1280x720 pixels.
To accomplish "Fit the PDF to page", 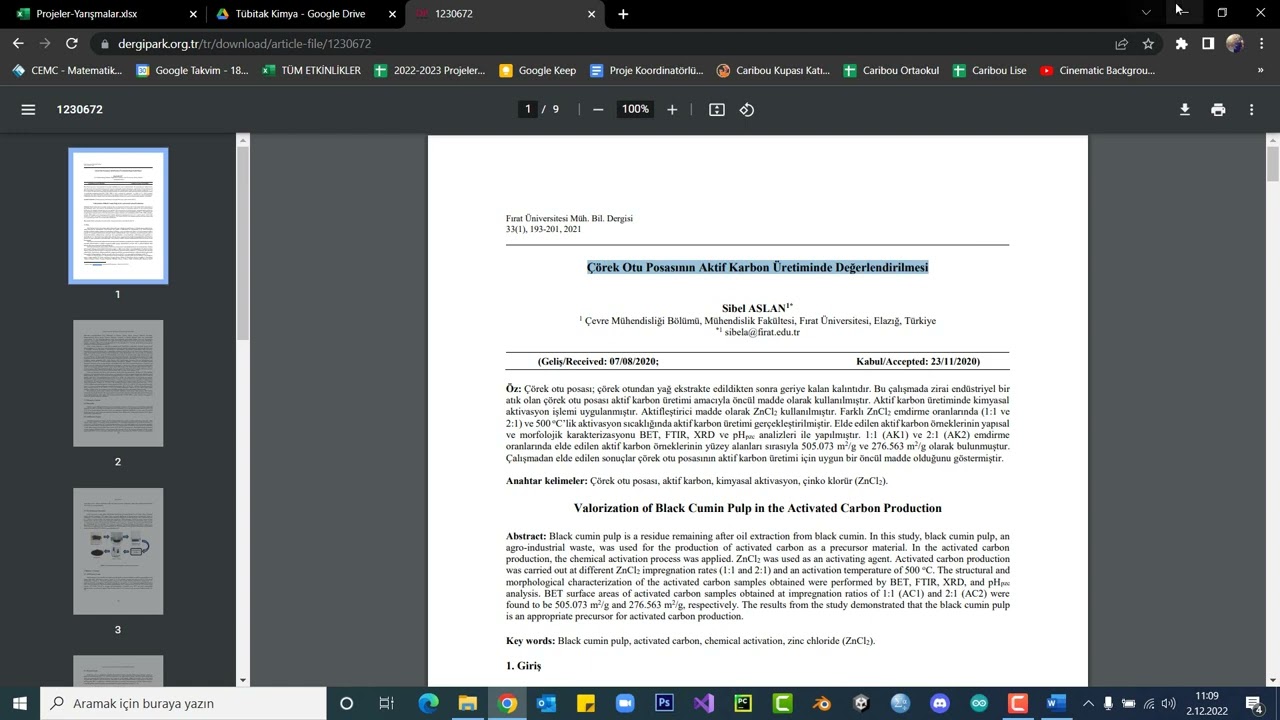I will (717, 110).
